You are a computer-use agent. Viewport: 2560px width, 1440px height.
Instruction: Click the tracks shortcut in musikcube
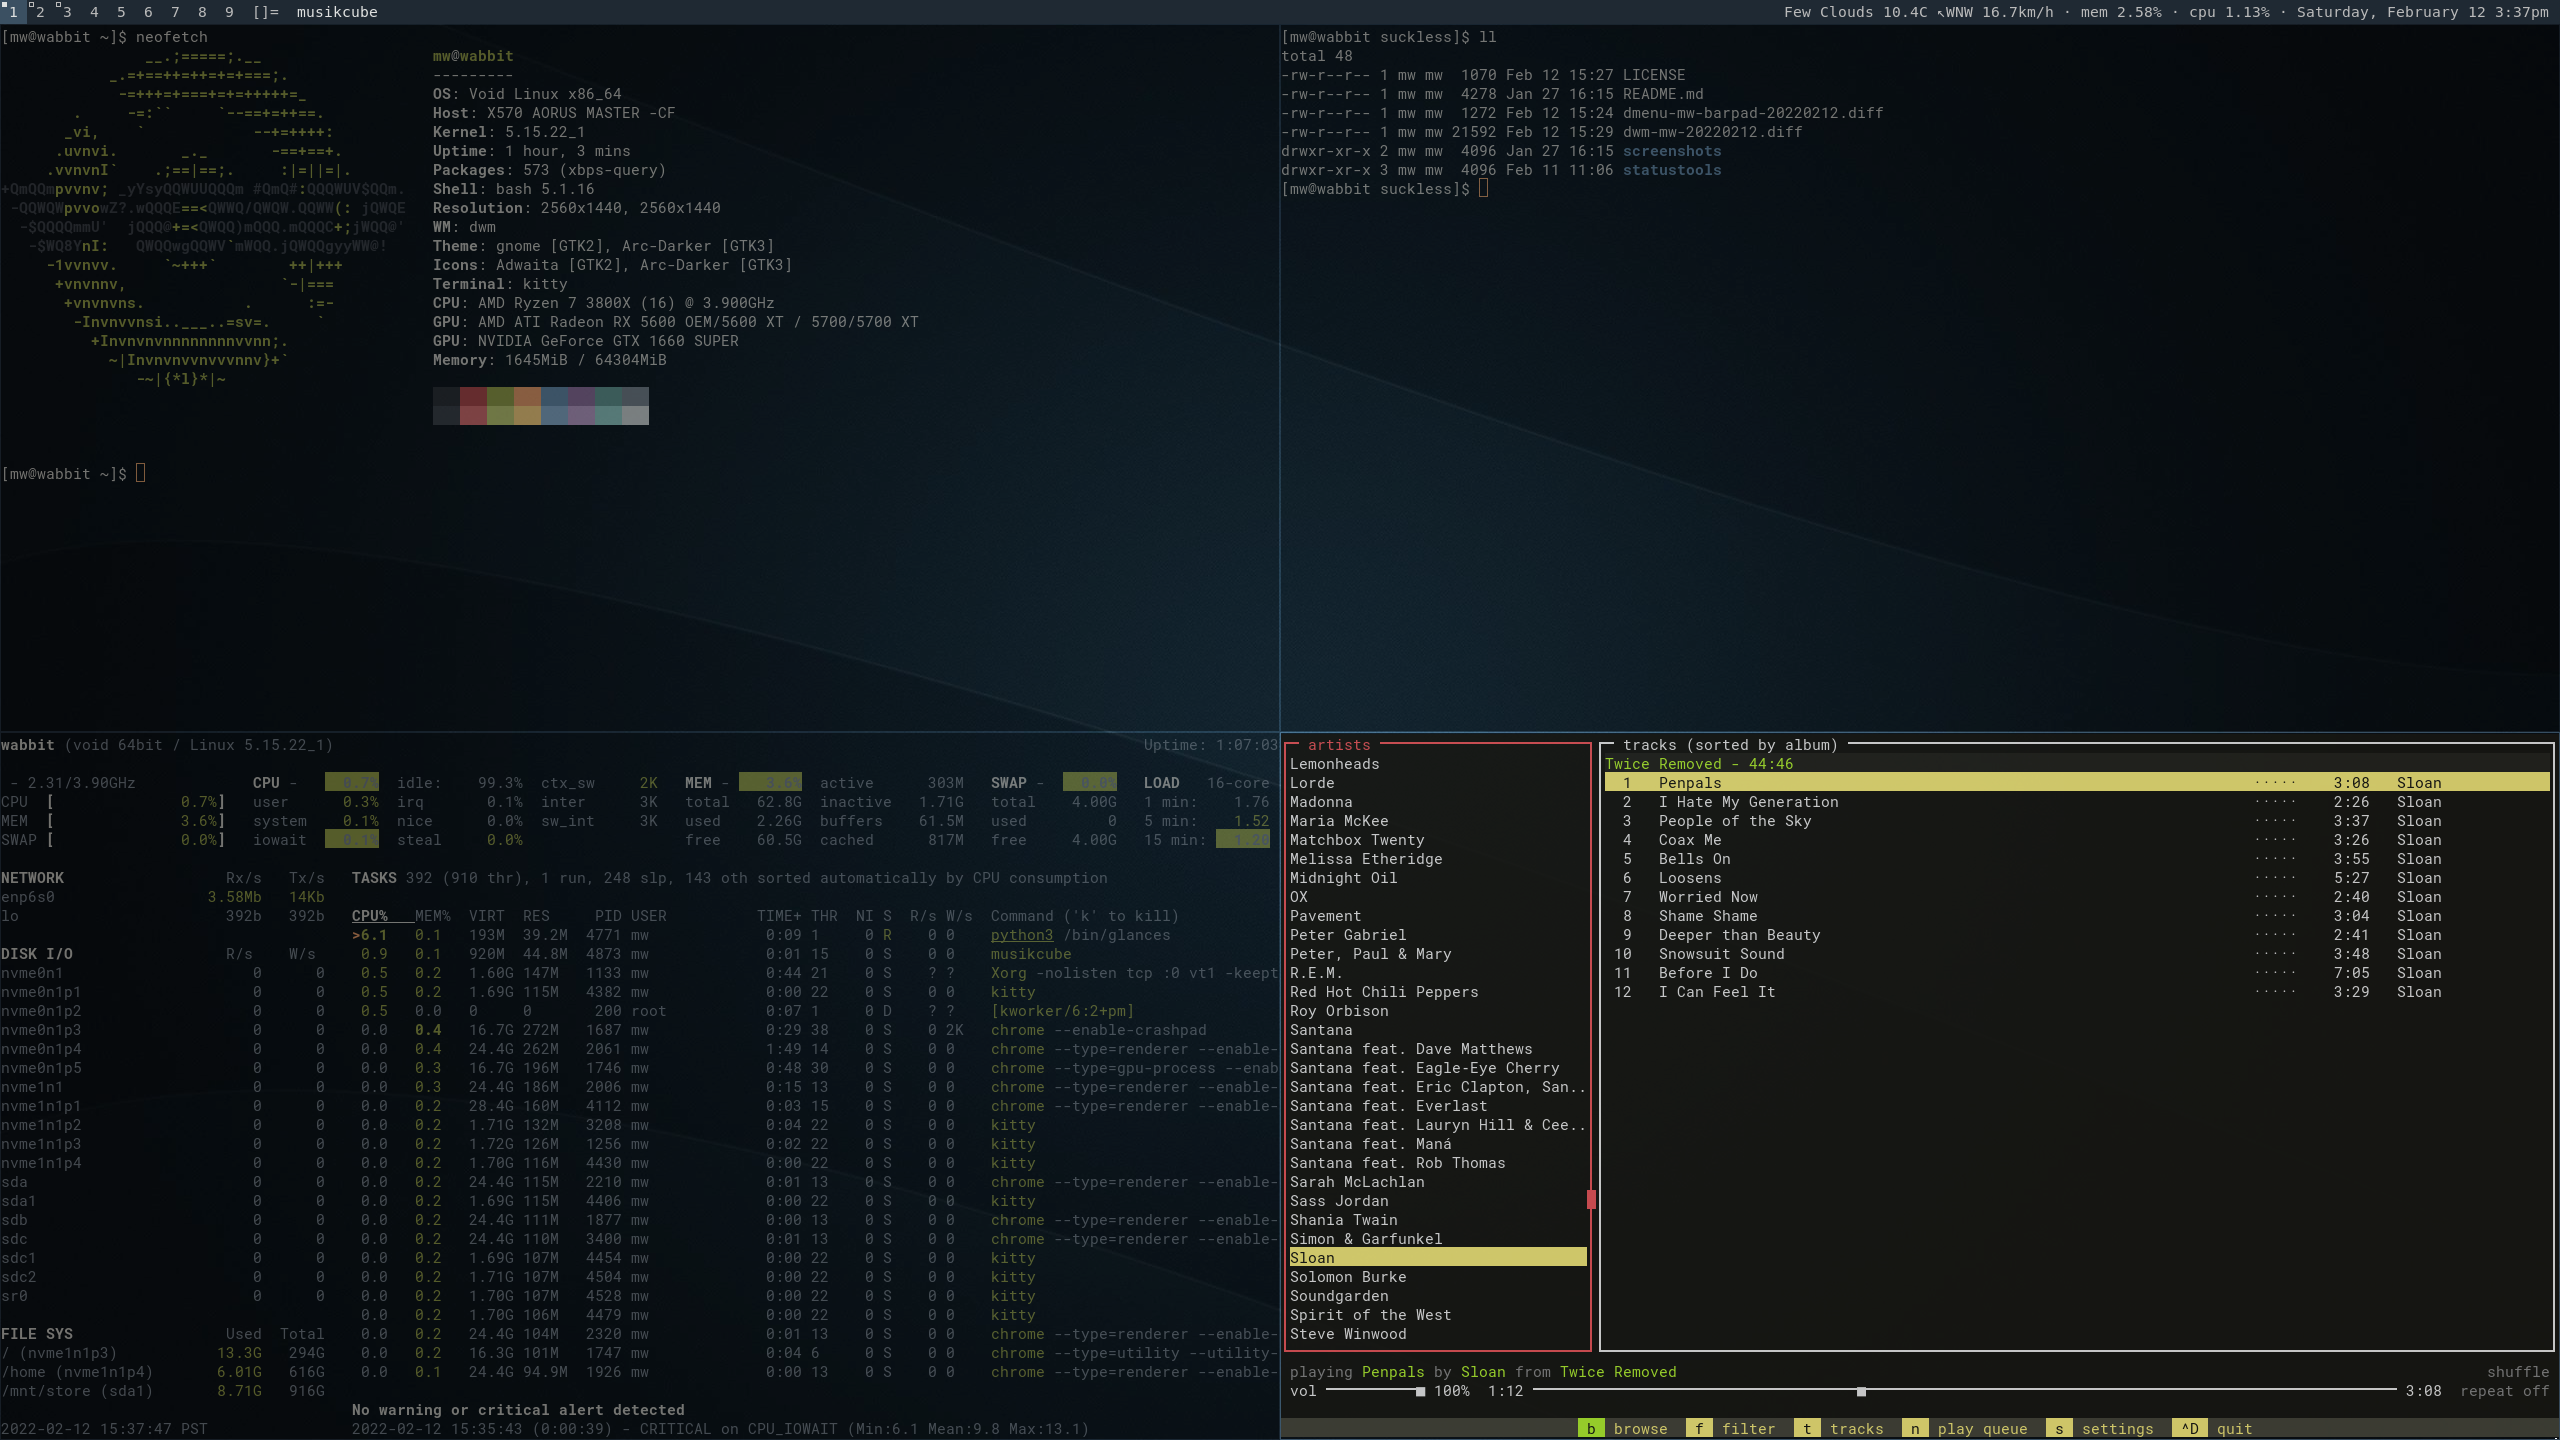1840,1429
